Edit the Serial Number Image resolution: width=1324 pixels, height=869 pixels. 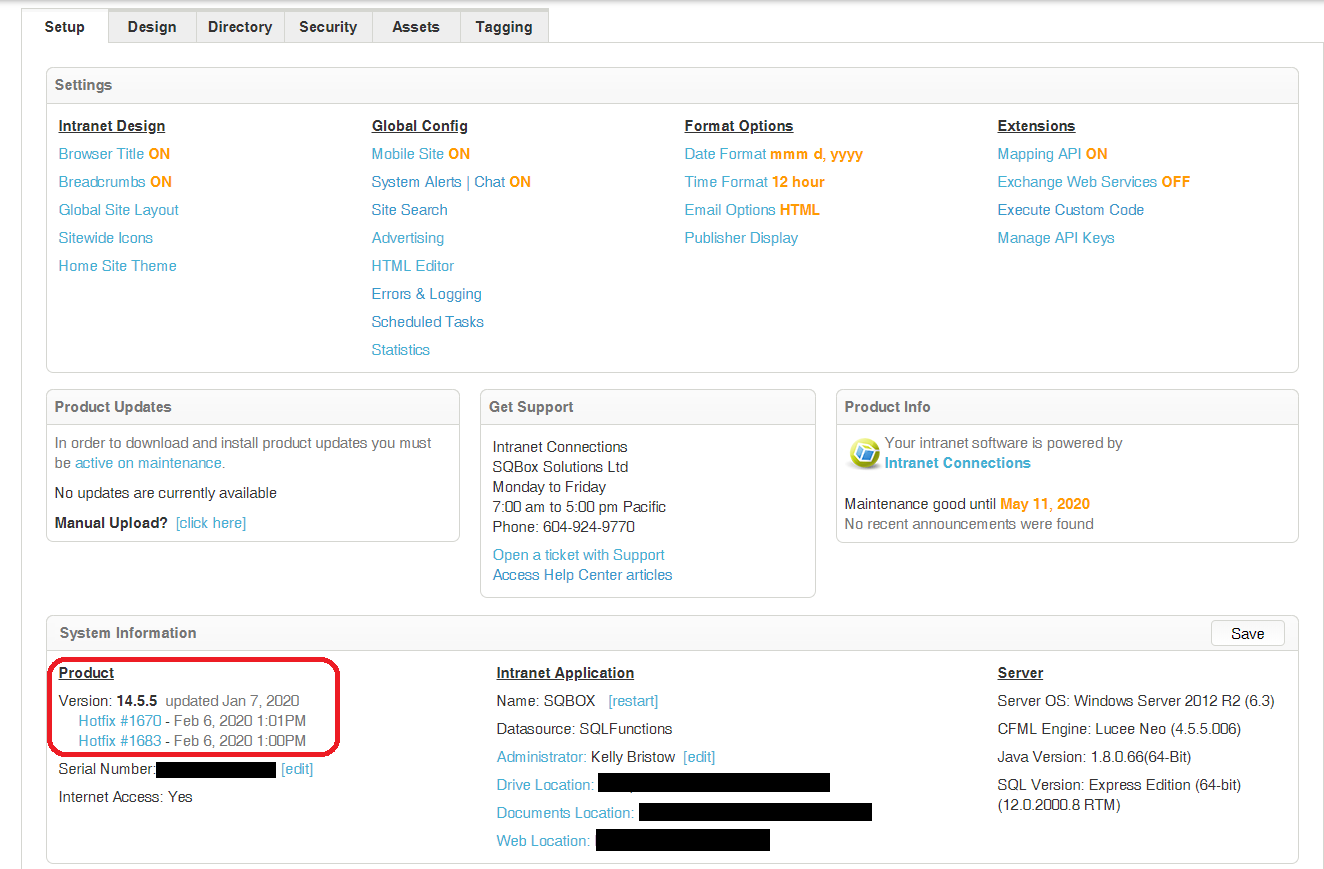pyautogui.click(x=297, y=769)
